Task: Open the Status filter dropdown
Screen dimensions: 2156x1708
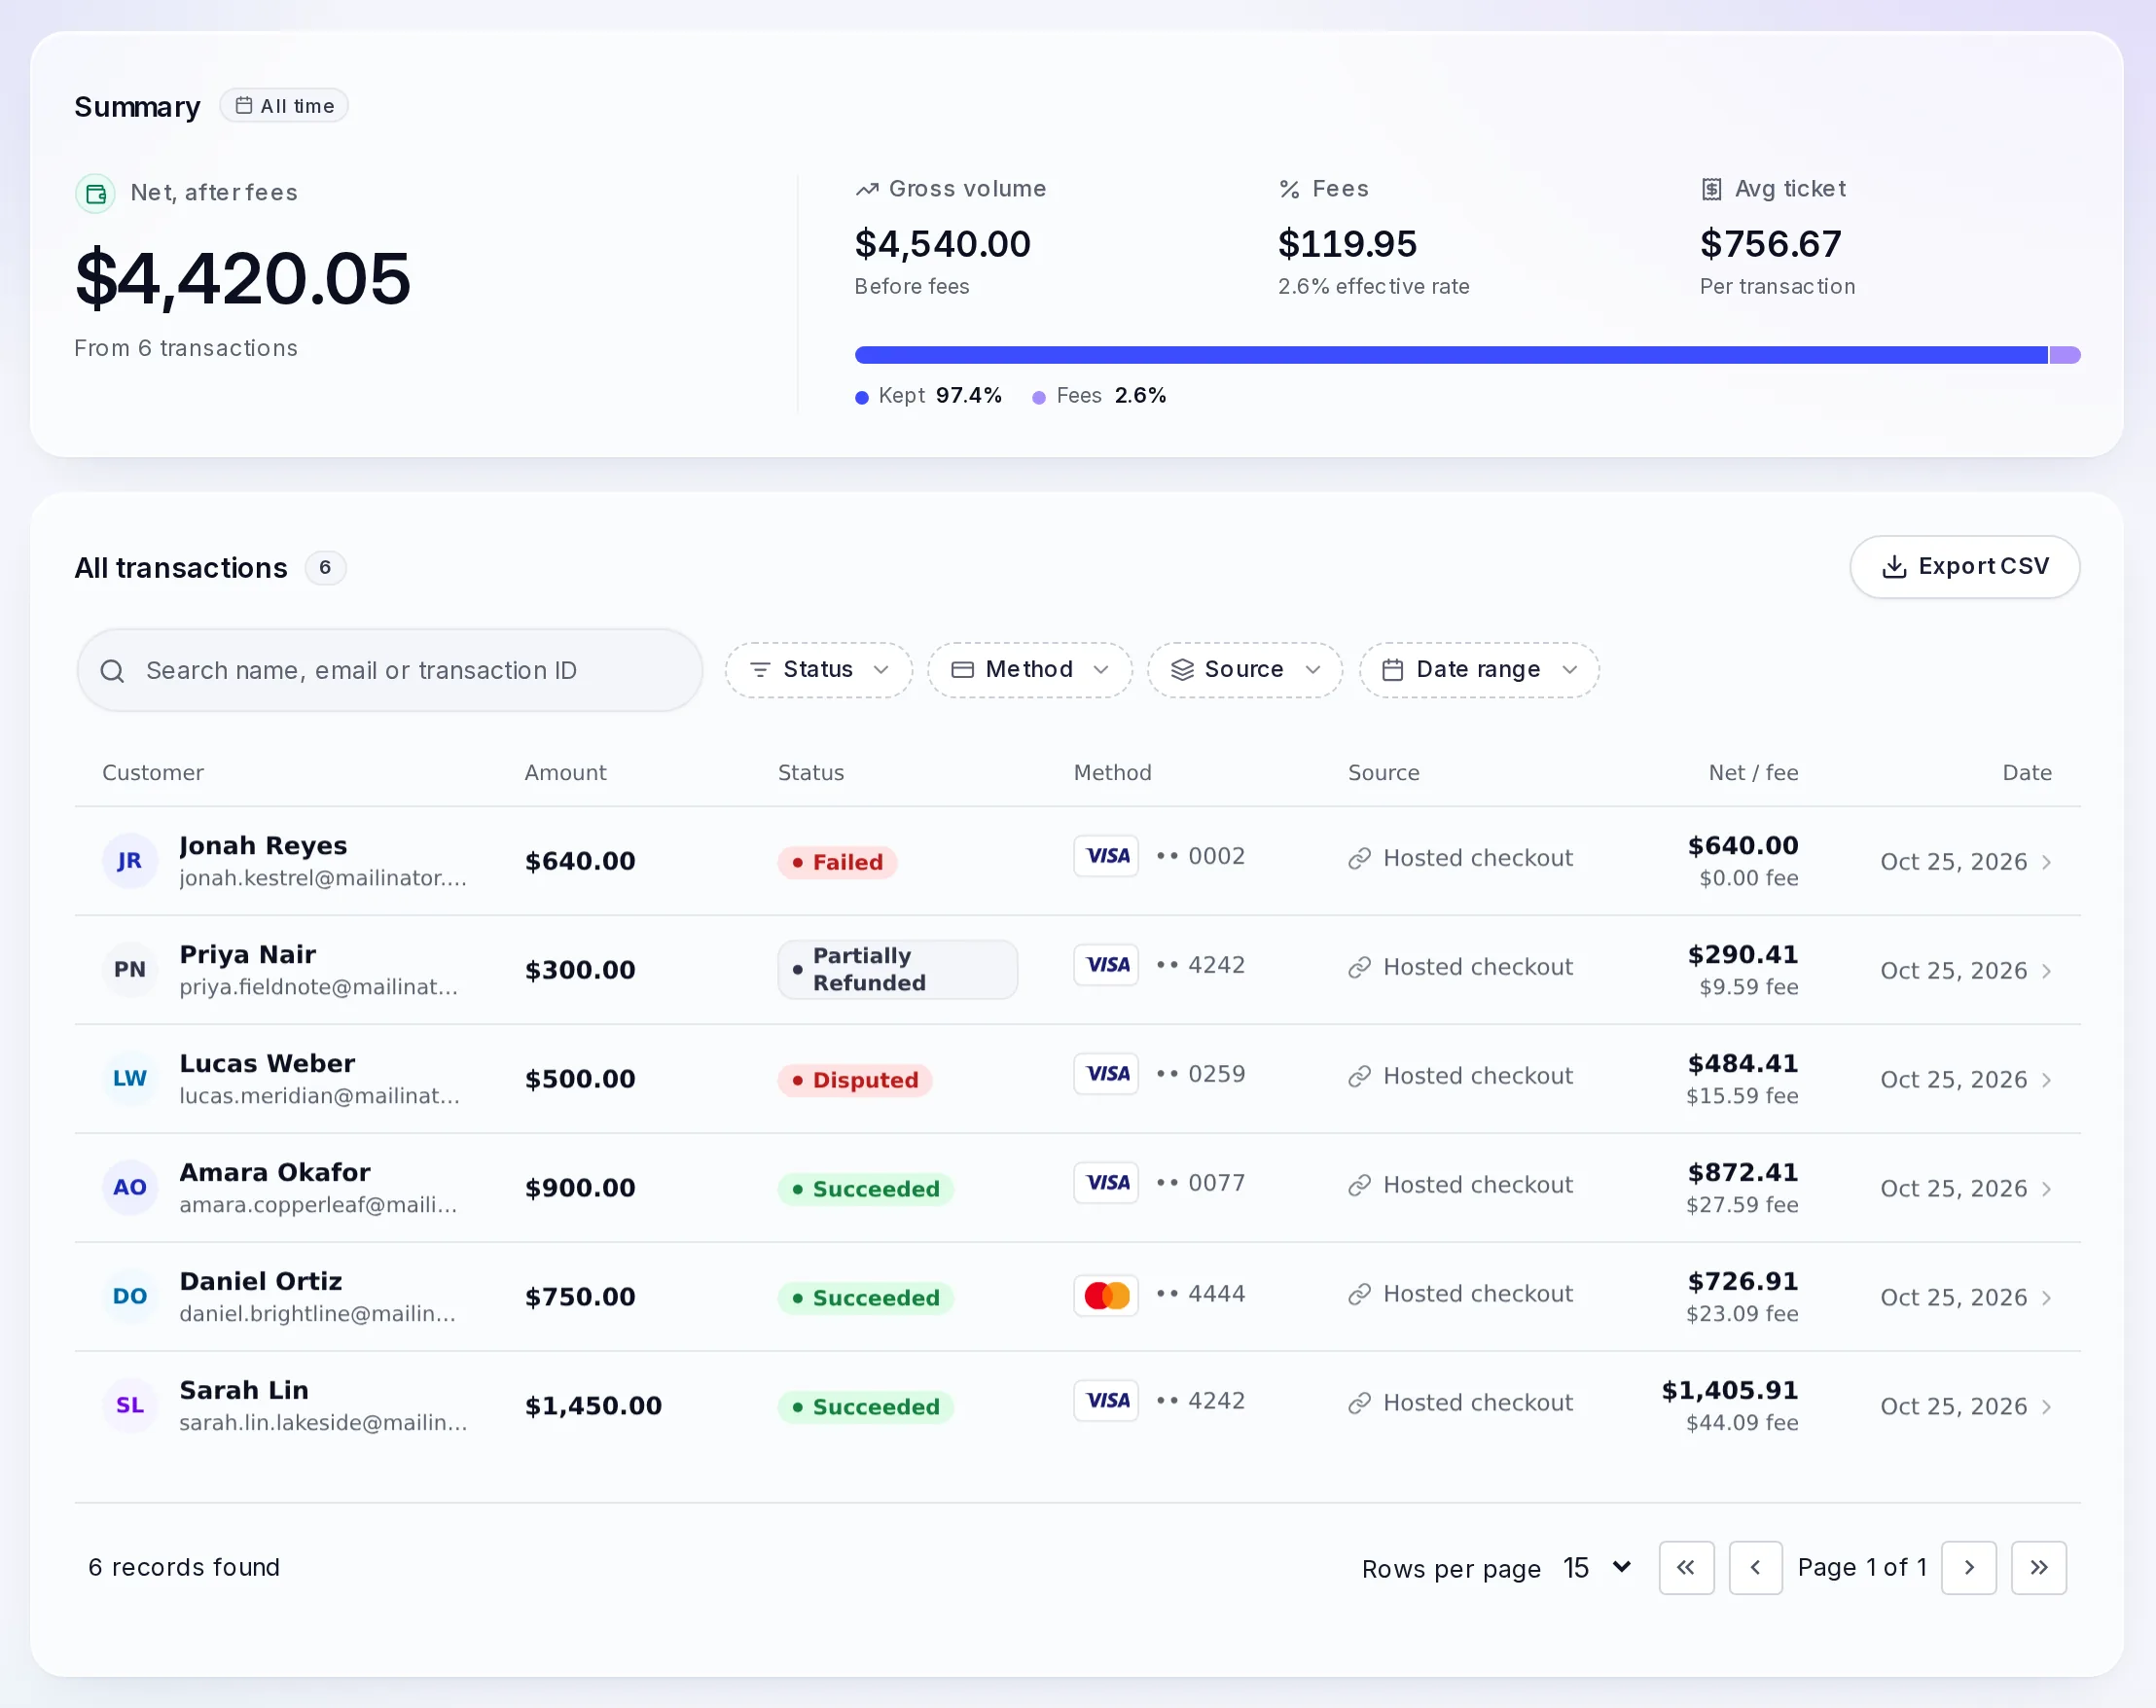Action: coord(818,669)
